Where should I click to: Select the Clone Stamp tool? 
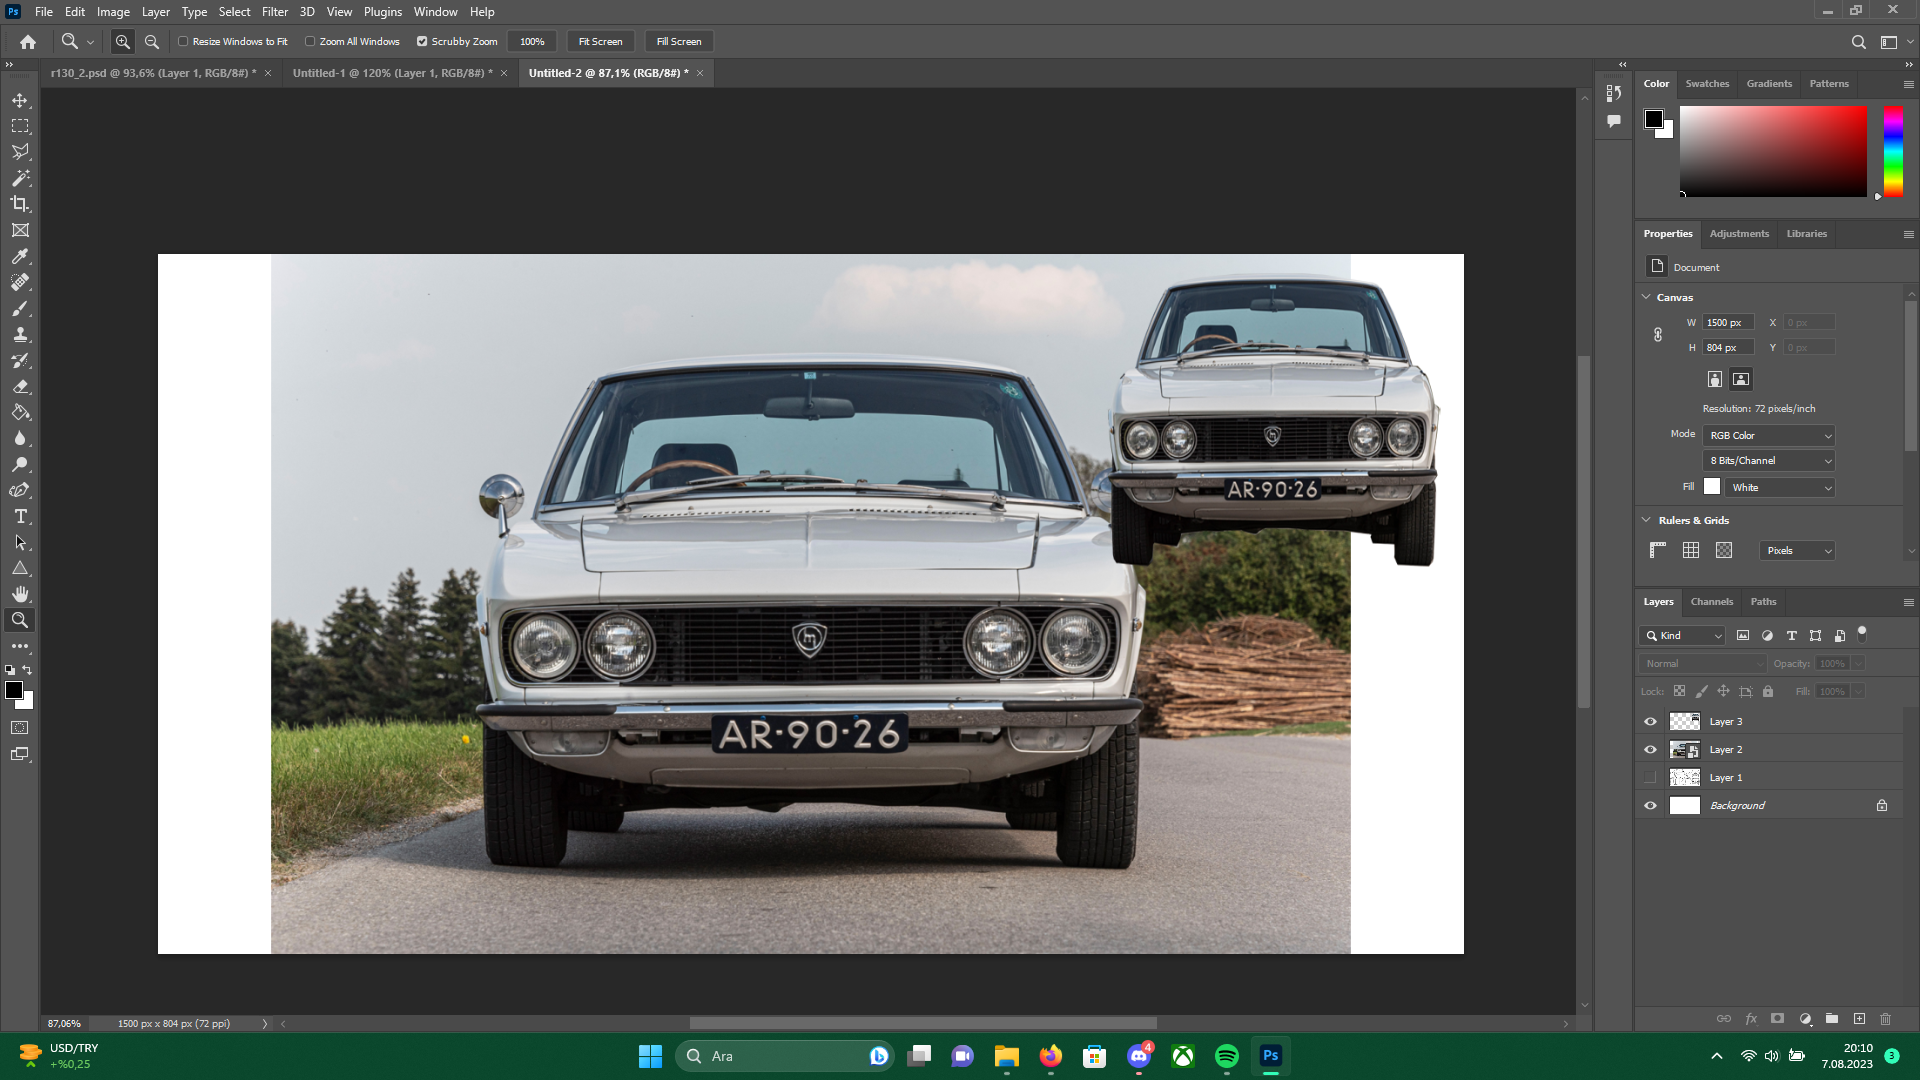[20, 335]
